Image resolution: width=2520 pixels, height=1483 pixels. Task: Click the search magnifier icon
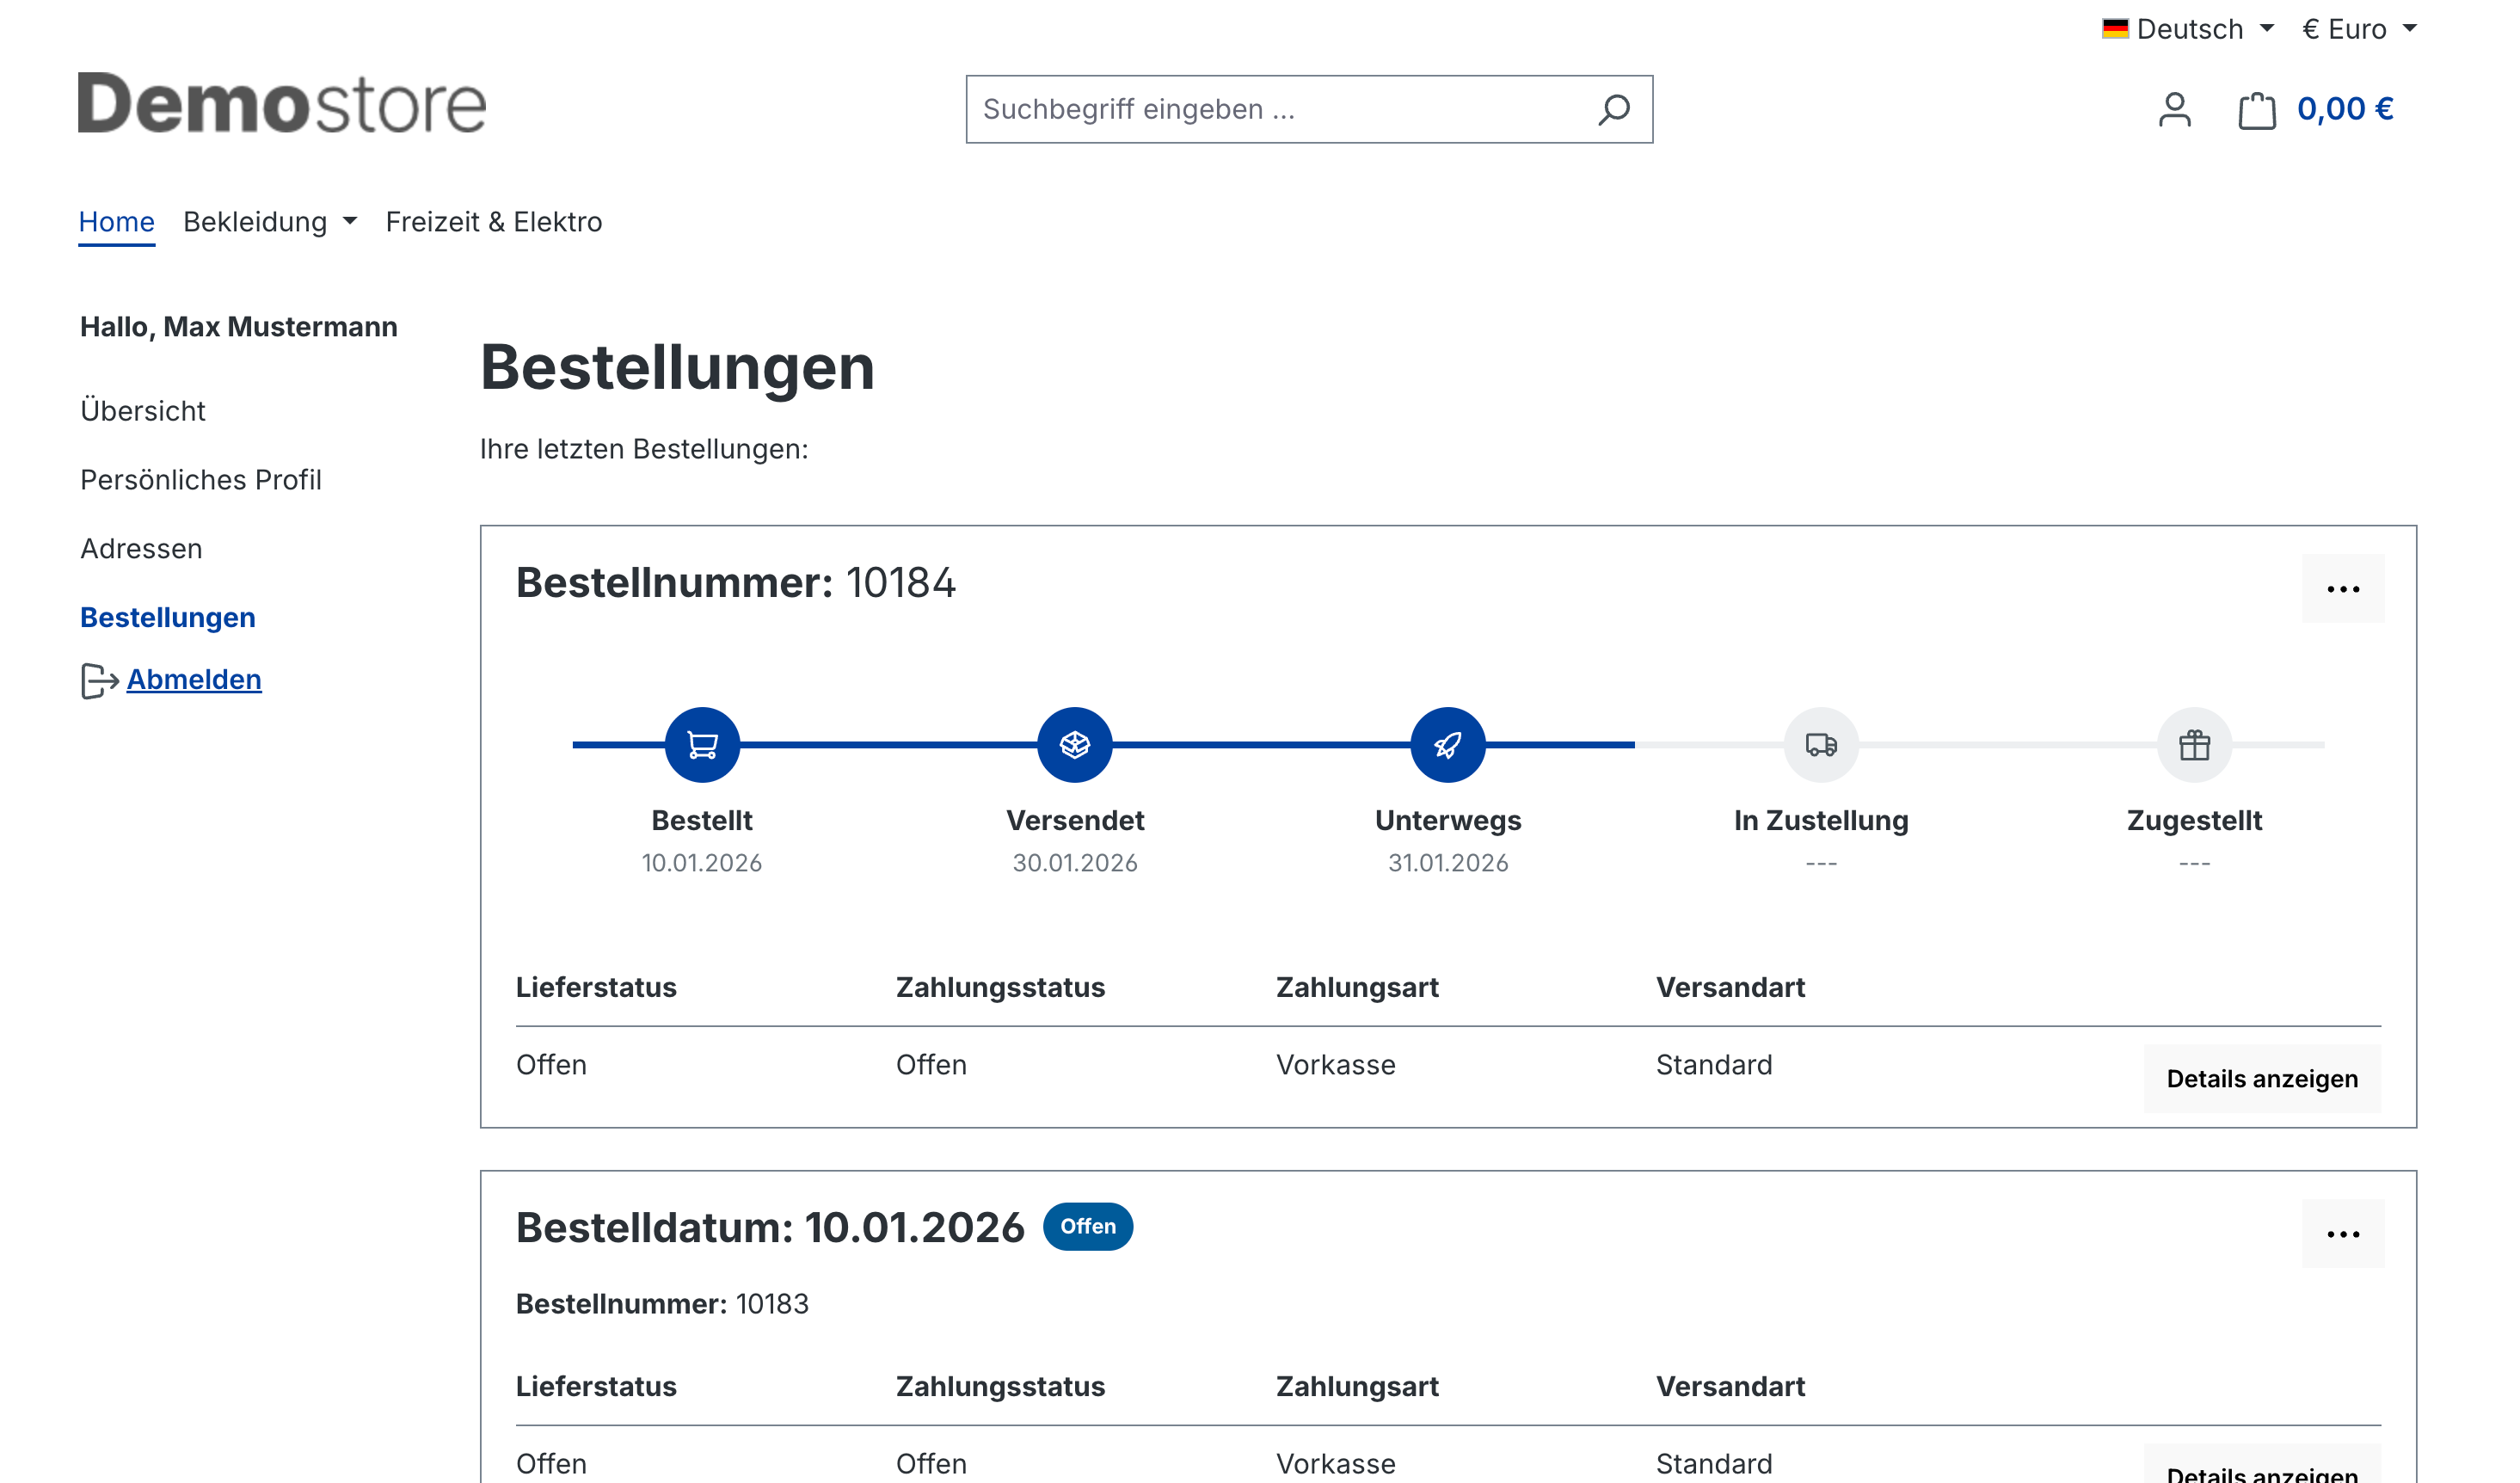coord(1613,109)
